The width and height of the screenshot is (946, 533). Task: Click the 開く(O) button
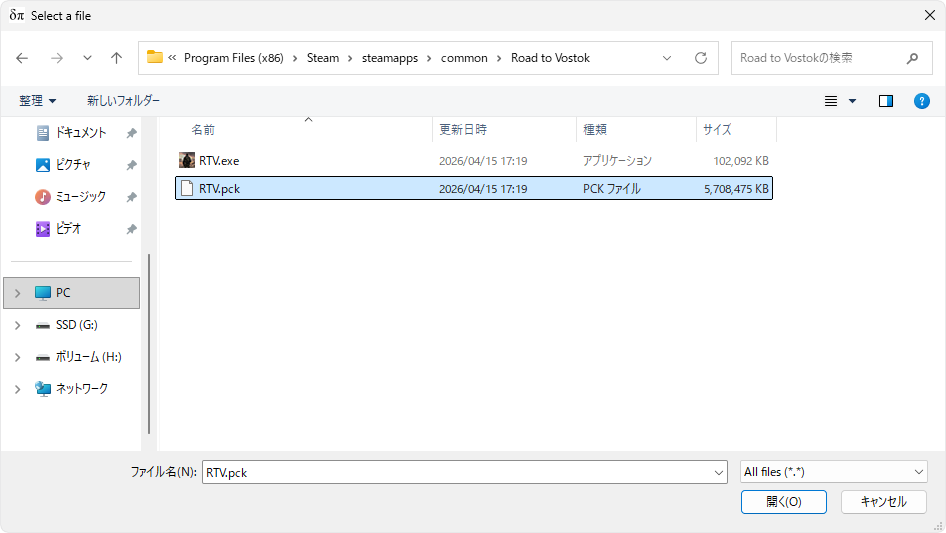click(783, 502)
